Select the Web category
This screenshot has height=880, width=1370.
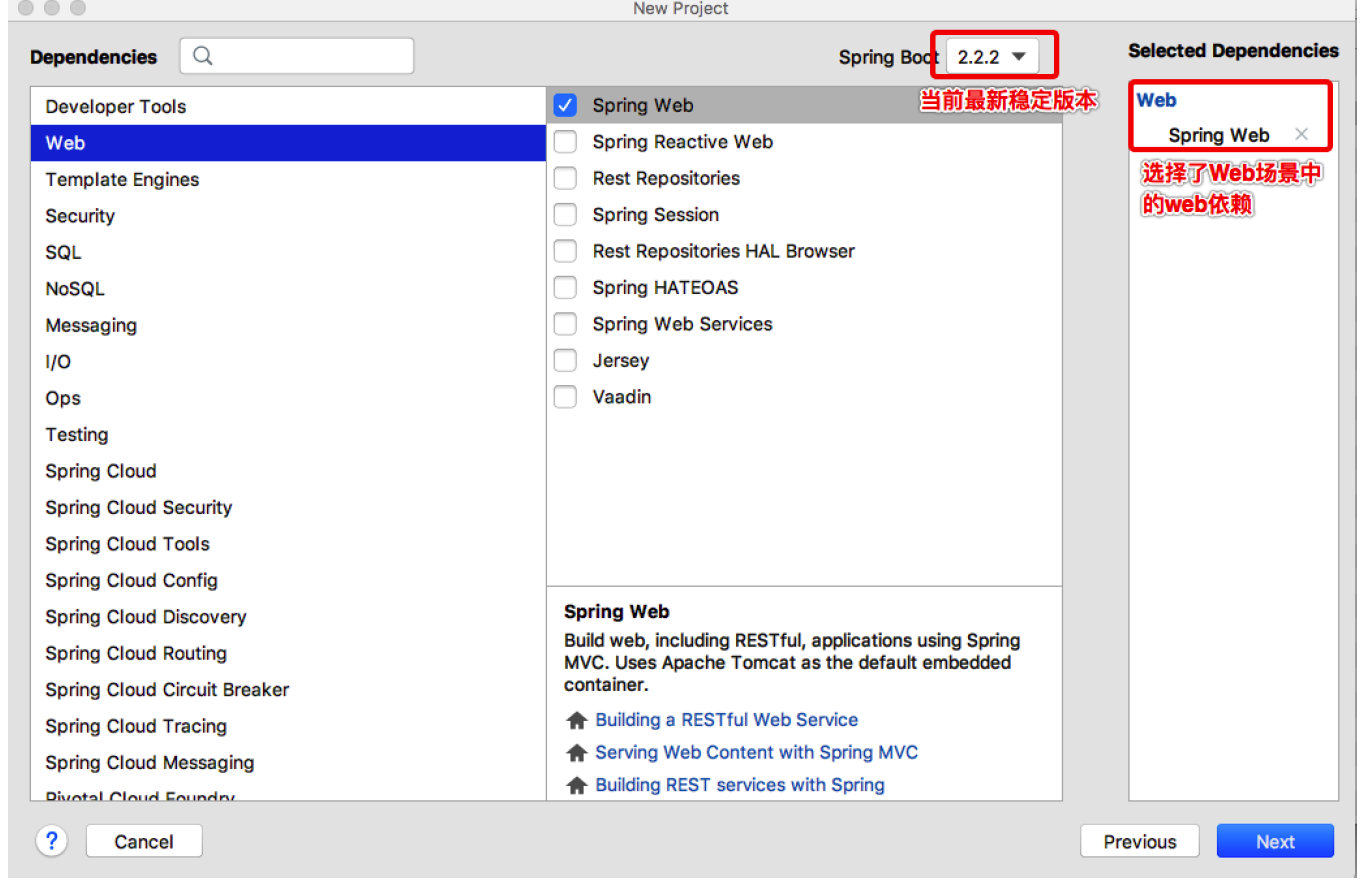pyautogui.click(x=288, y=143)
